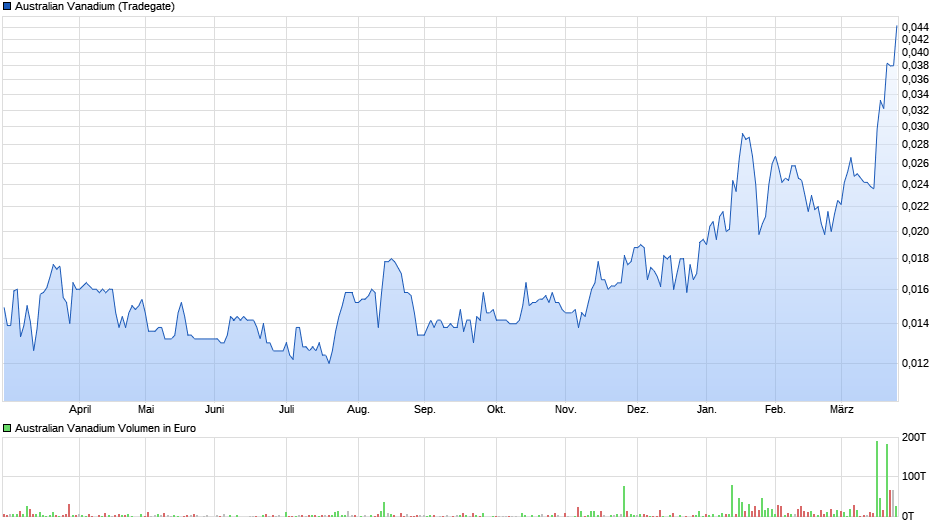Select the Juni month label
Screen dimensions: 940x526
(x=214, y=409)
